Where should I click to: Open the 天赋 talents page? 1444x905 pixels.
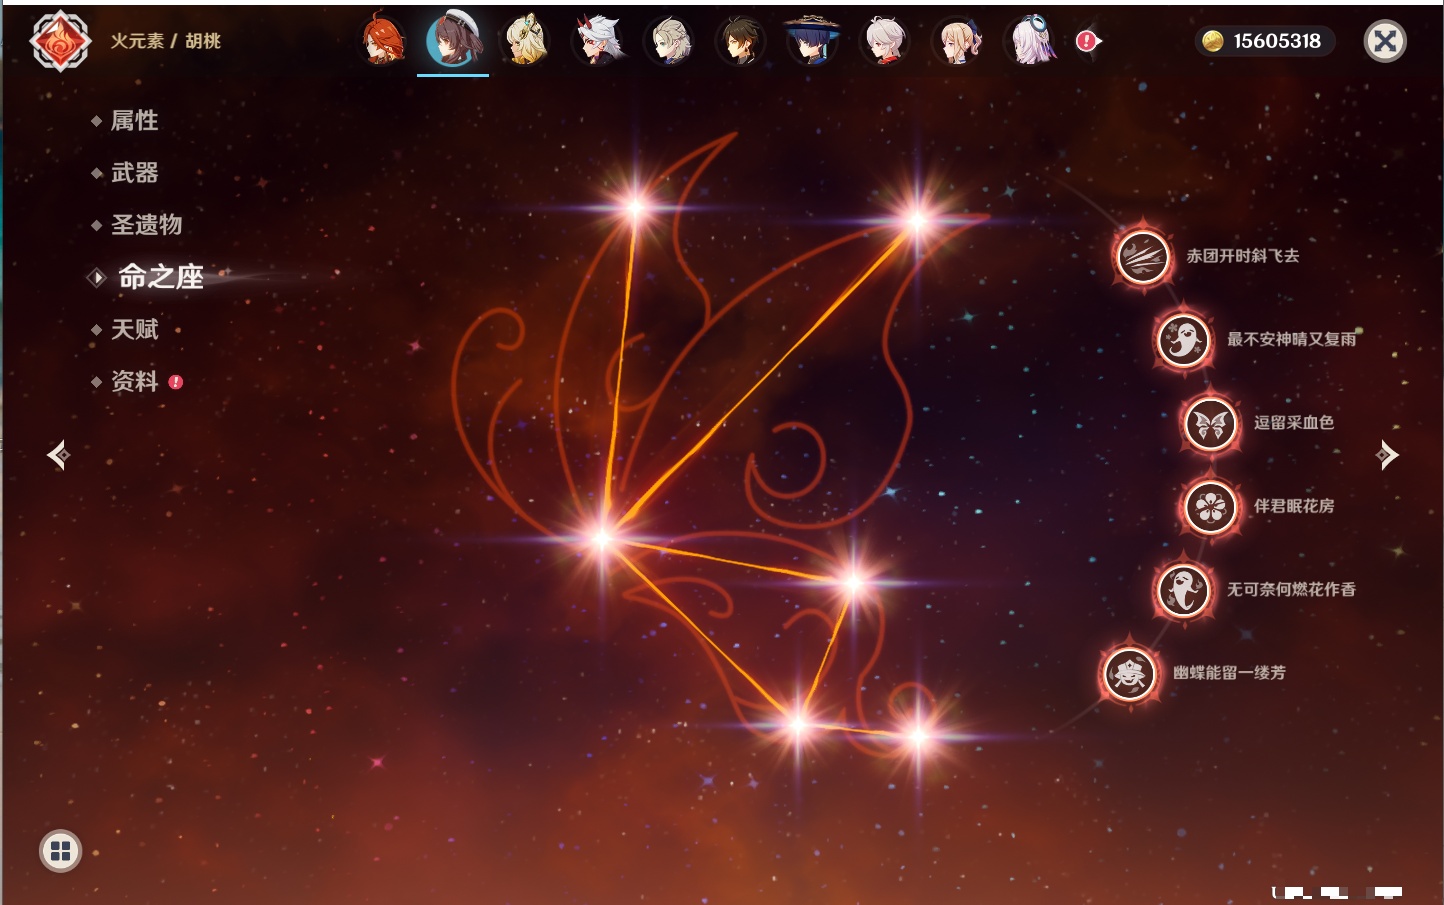tap(134, 329)
